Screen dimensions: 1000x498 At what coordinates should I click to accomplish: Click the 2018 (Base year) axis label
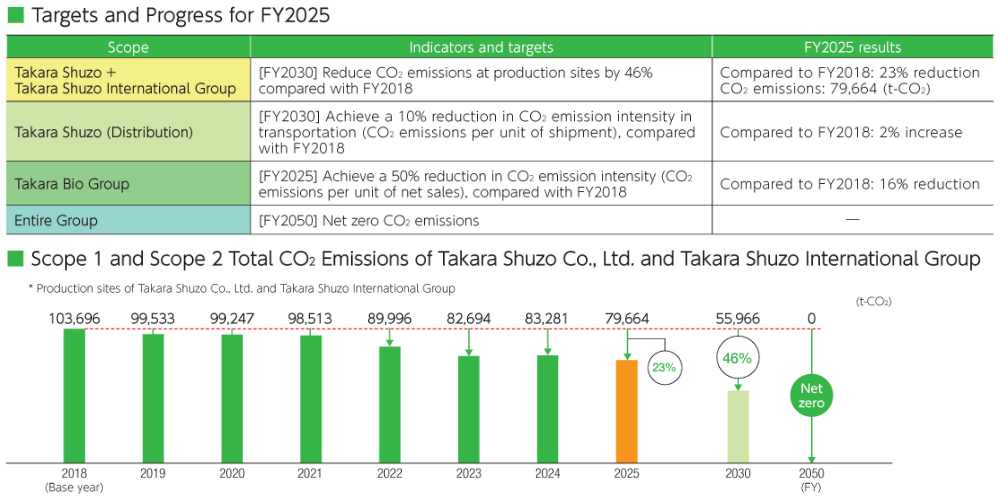coord(74,480)
